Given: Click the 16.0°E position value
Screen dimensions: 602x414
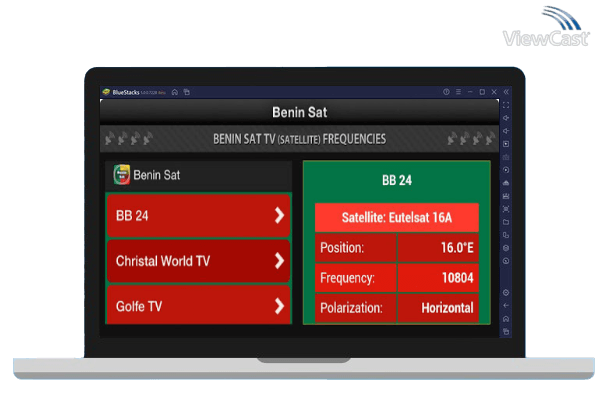Looking at the screenshot, I should click(457, 248).
